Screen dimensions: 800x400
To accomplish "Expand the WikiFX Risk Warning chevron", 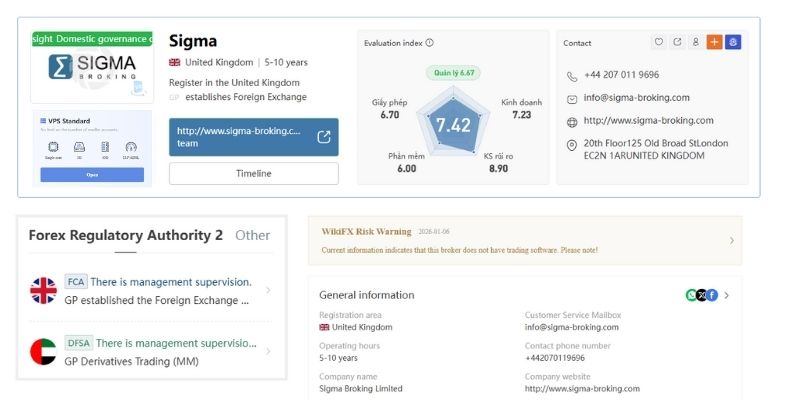I will point(732,240).
